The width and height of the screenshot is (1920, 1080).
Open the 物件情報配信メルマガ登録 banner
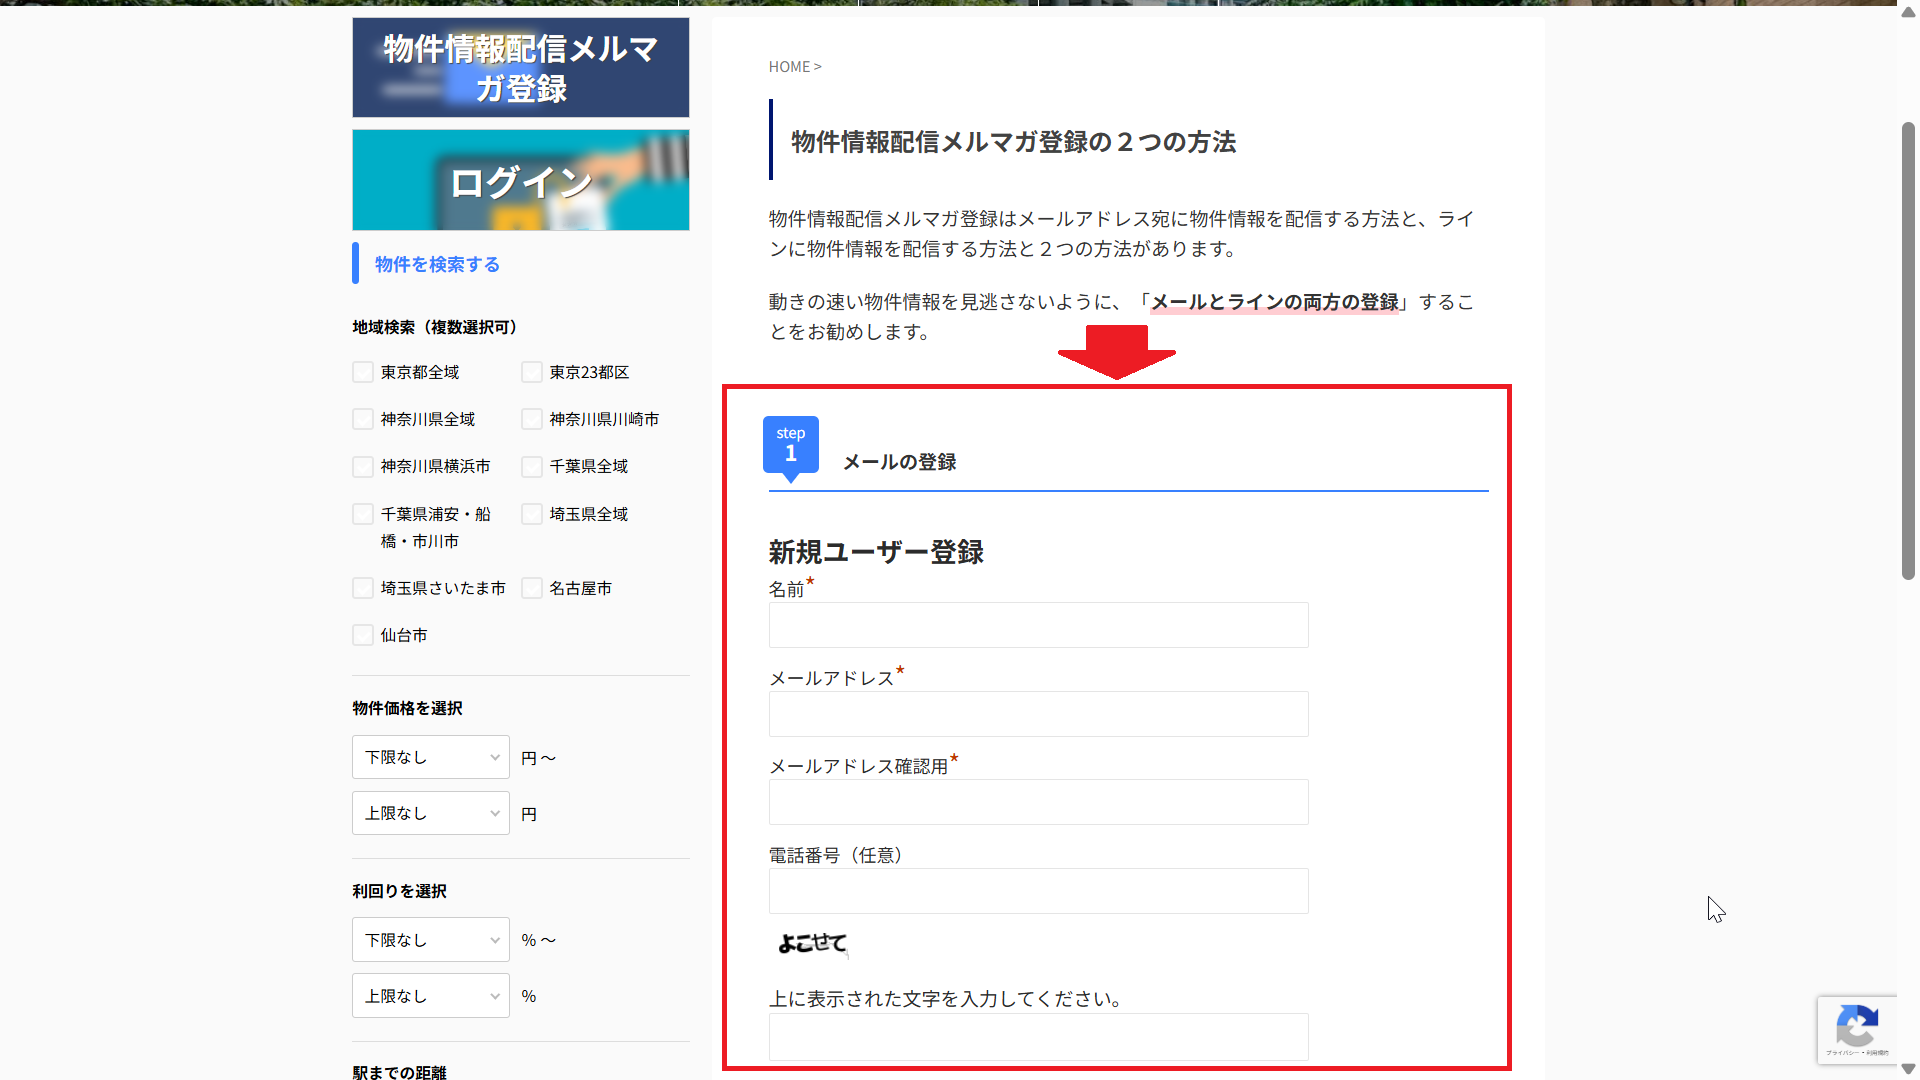pos(520,68)
